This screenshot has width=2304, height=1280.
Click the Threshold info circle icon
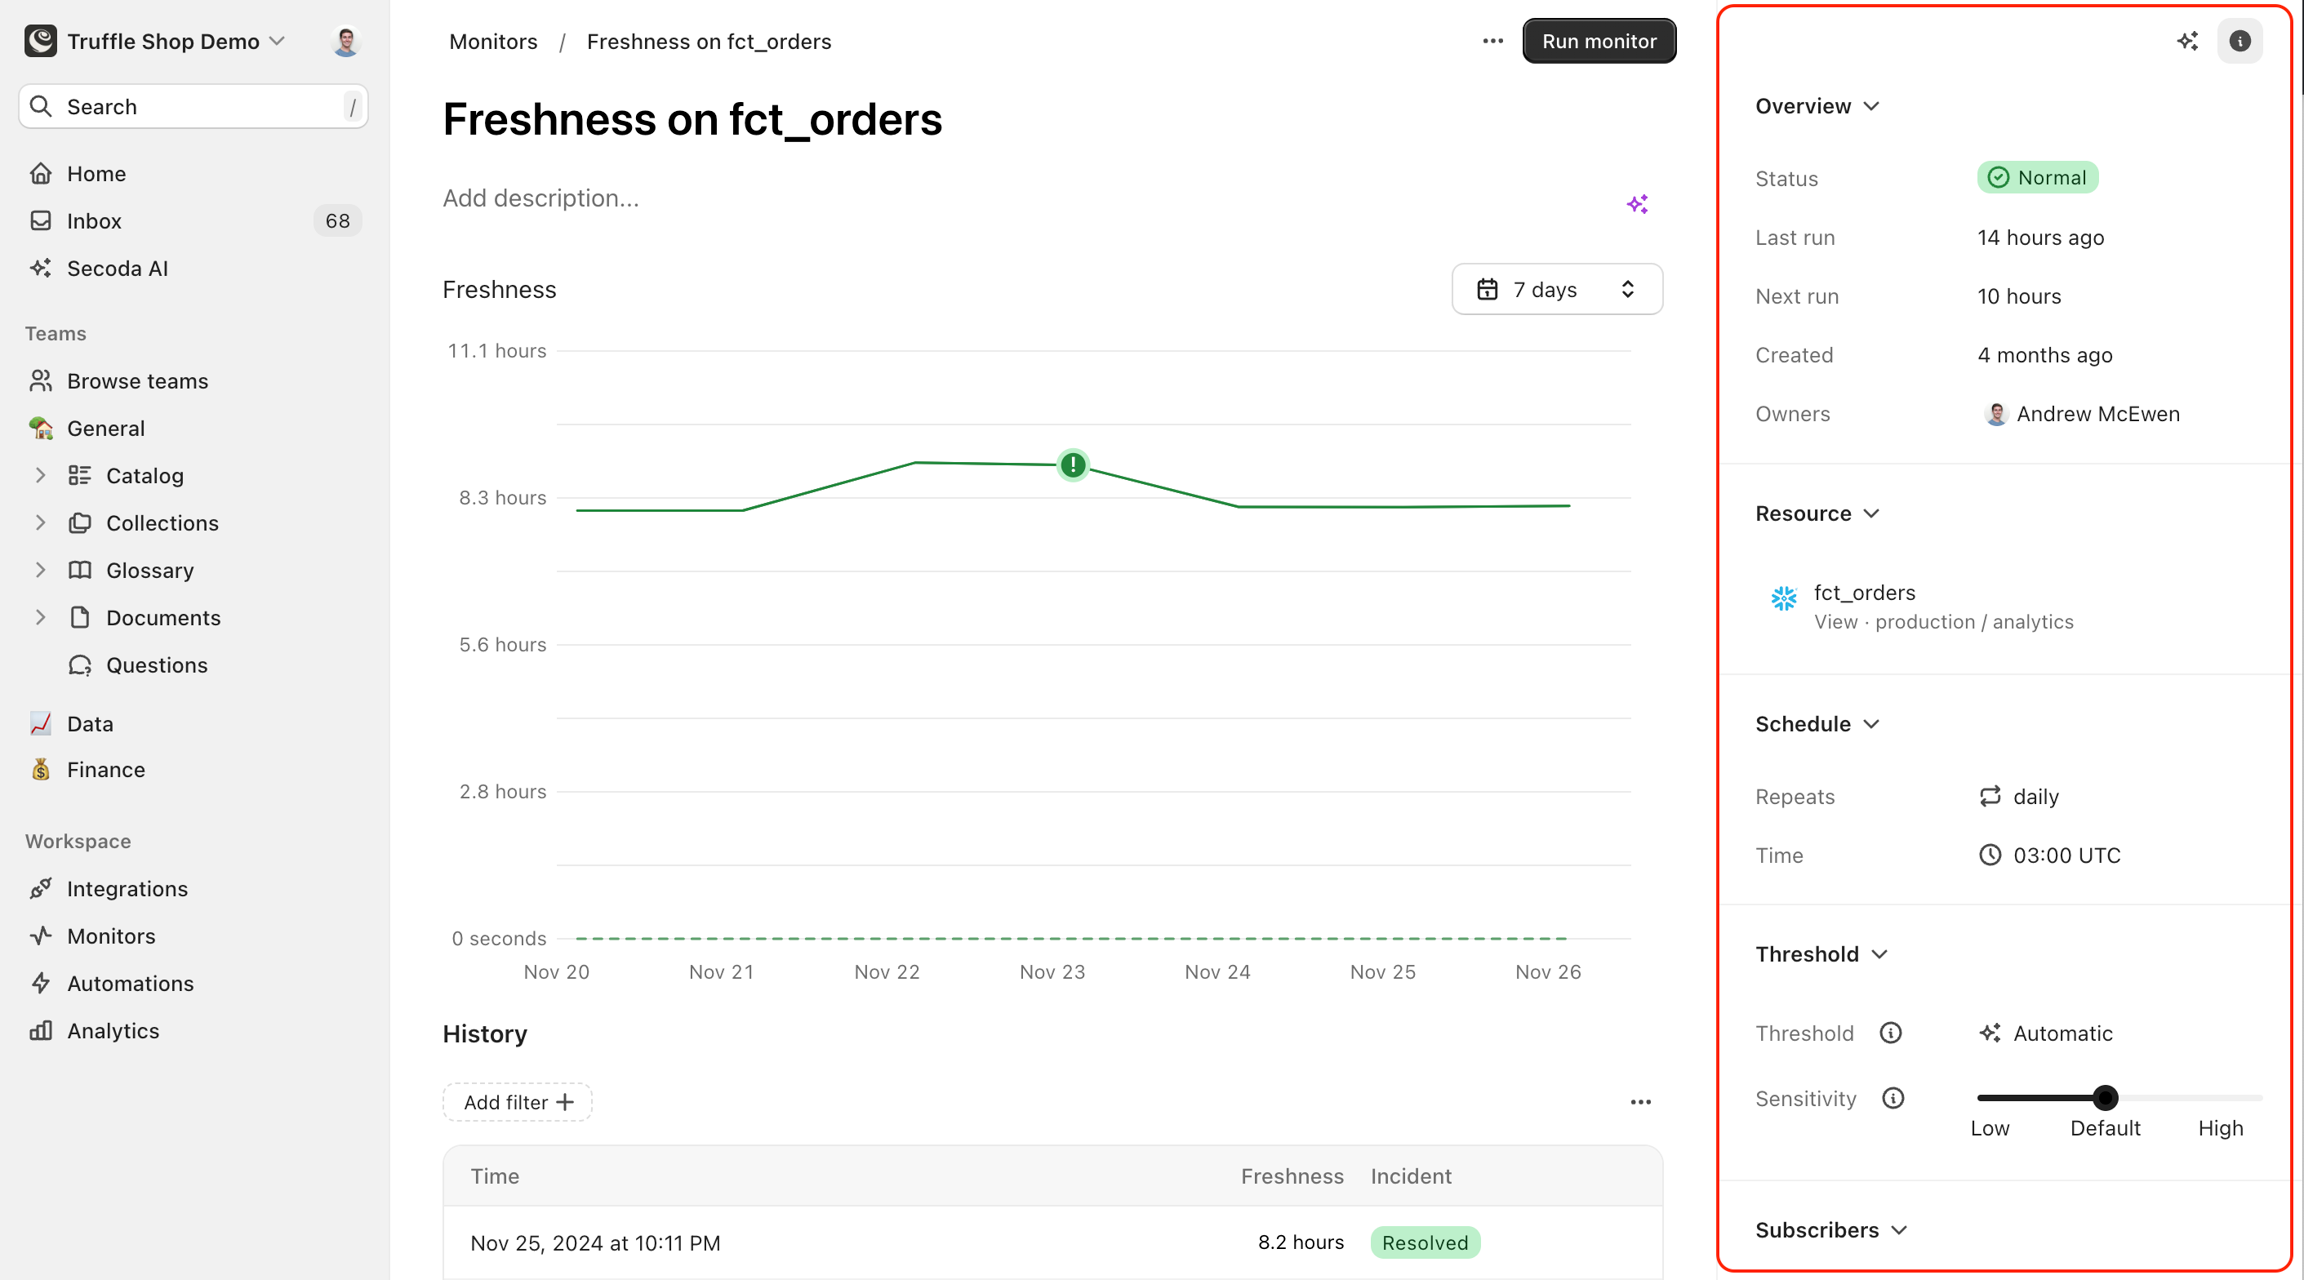(1890, 1033)
